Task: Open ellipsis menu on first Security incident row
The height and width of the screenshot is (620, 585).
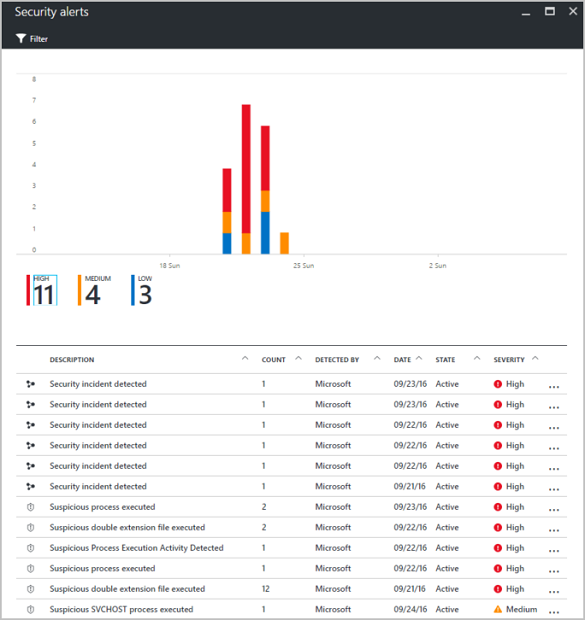Action: (x=554, y=387)
